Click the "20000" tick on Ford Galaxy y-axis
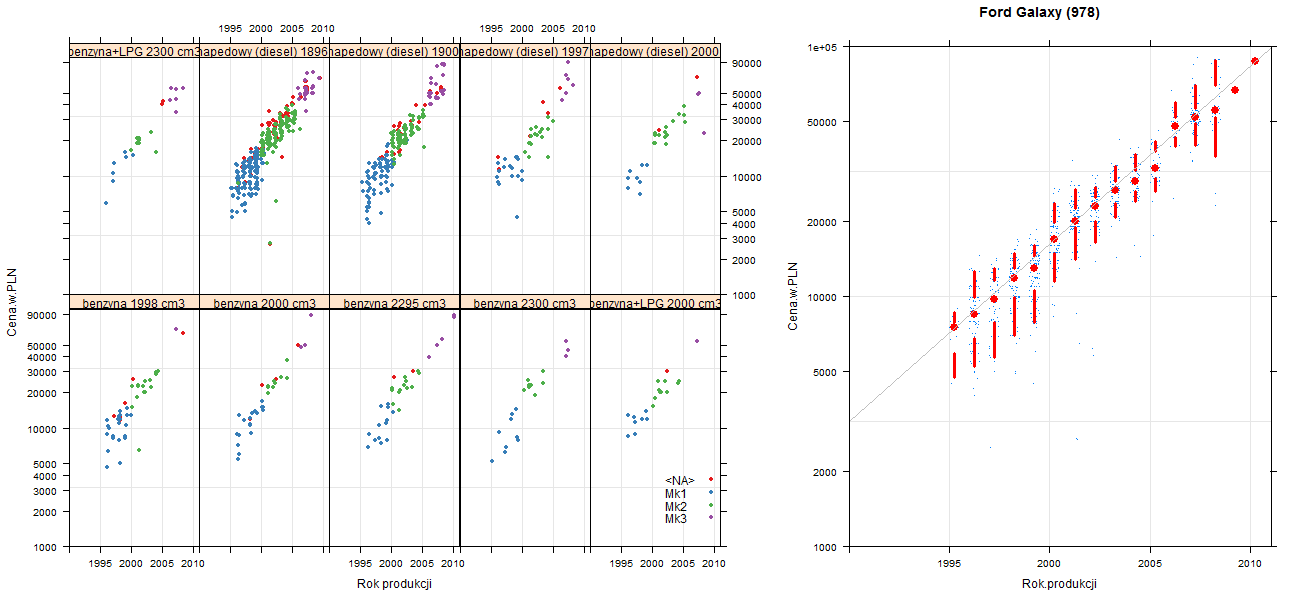Image resolution: width=1300 pixels, height=600 pixels. 823,221
